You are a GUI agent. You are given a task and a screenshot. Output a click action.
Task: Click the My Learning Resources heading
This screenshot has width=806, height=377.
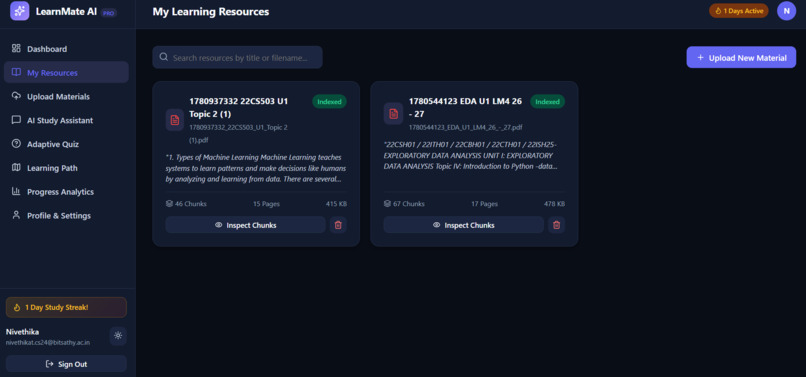point(211,11)
